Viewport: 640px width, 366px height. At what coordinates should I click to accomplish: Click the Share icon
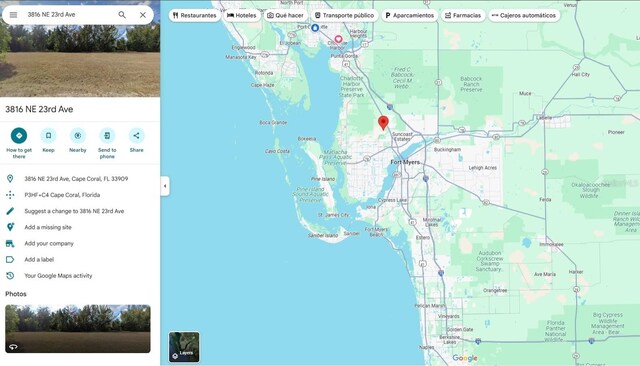tap(136, 135)
